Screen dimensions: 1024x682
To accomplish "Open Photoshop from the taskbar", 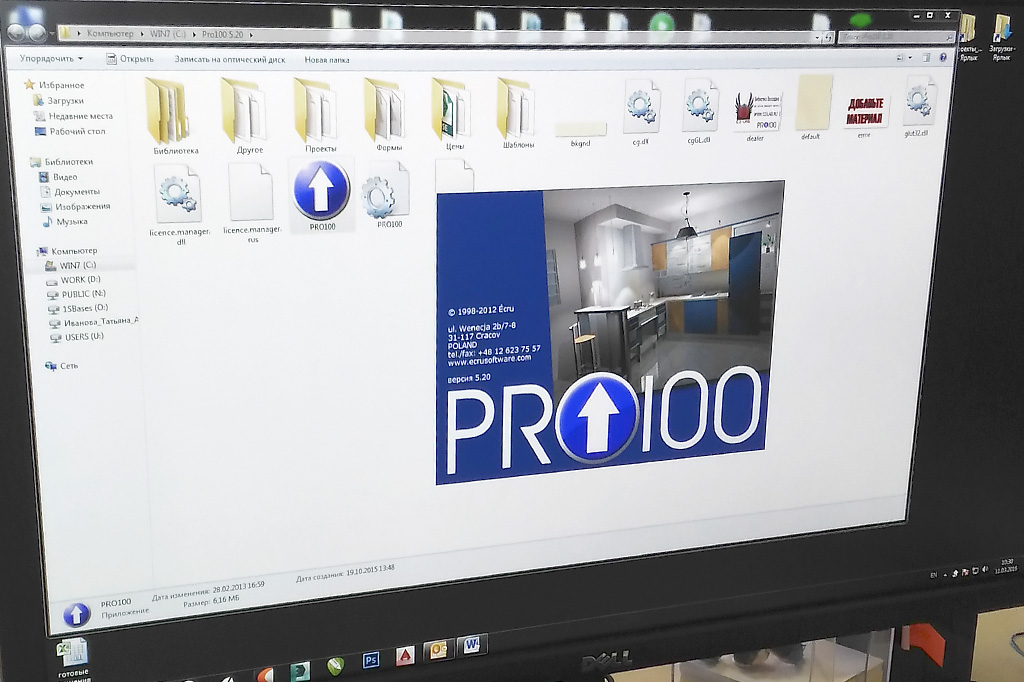I will [371, 660].
